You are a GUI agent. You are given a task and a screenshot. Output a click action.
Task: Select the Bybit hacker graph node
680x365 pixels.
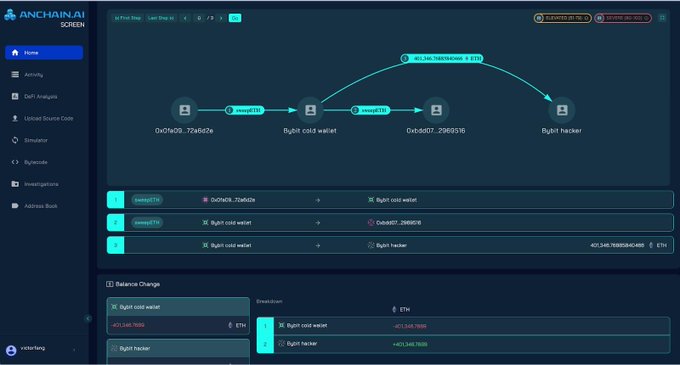pos(562,110)
